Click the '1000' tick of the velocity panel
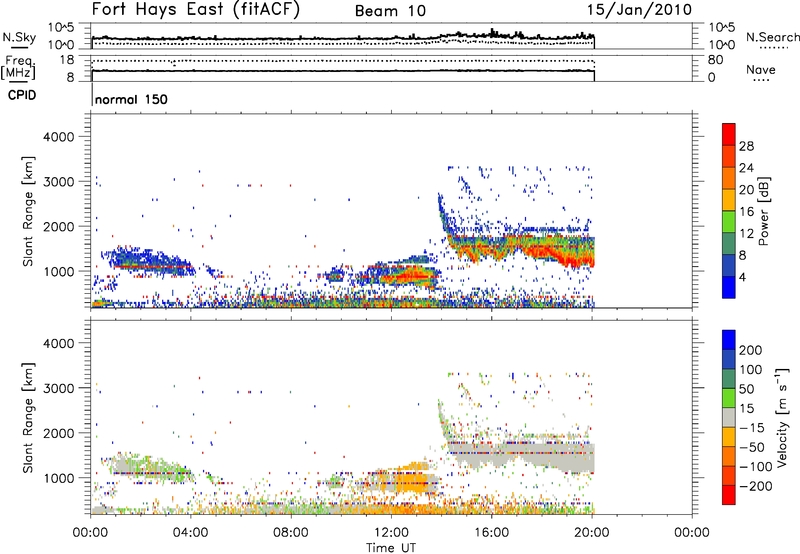 (59, 478)
